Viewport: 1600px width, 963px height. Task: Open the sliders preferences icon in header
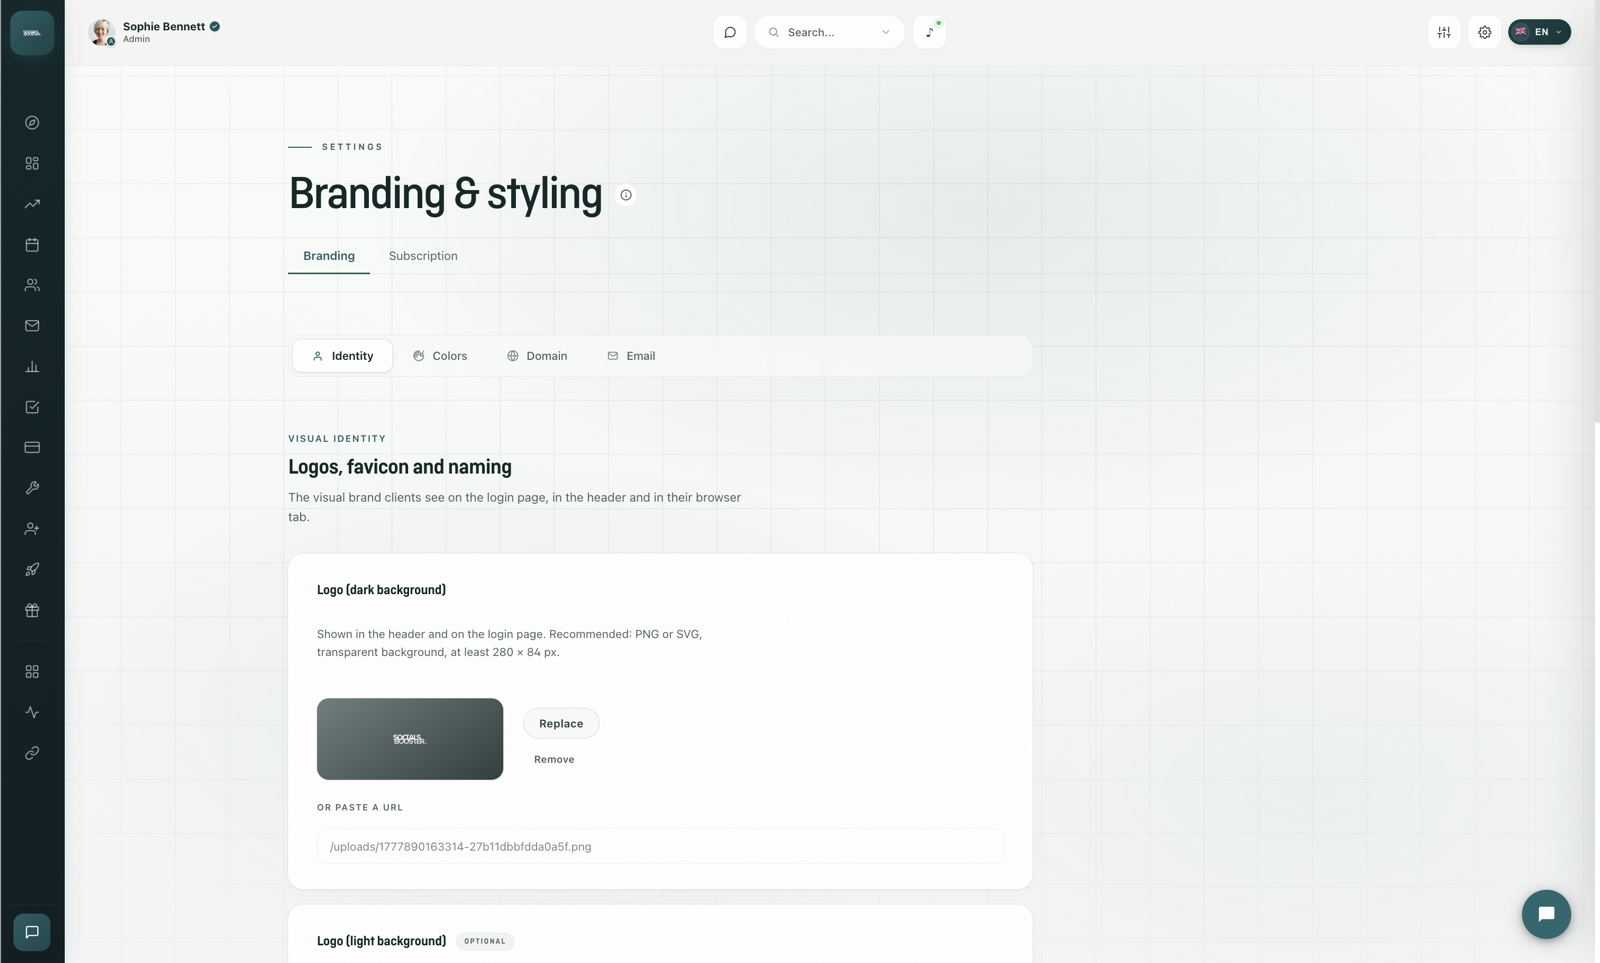[x=1444, y=32]
